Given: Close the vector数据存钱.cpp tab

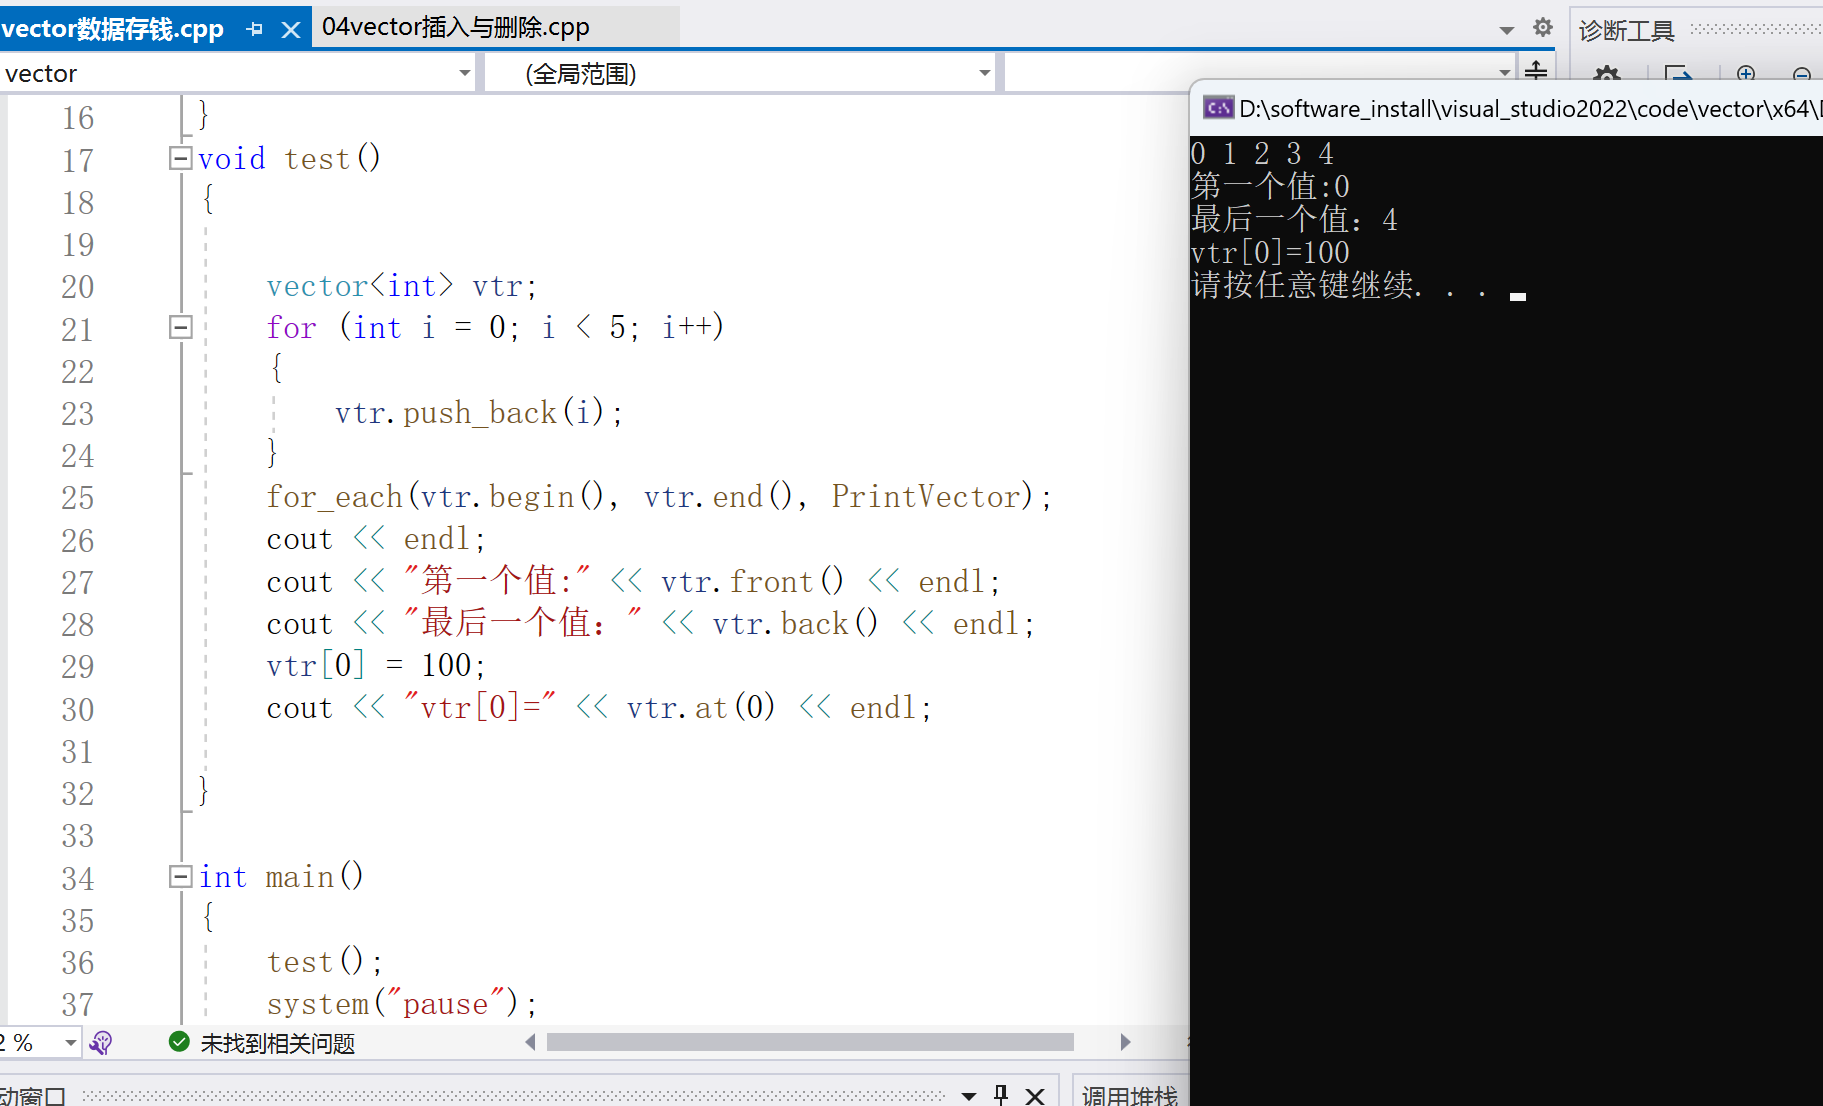Looking at the screenshot, I should pyautogui.click(x=291, y=30).
